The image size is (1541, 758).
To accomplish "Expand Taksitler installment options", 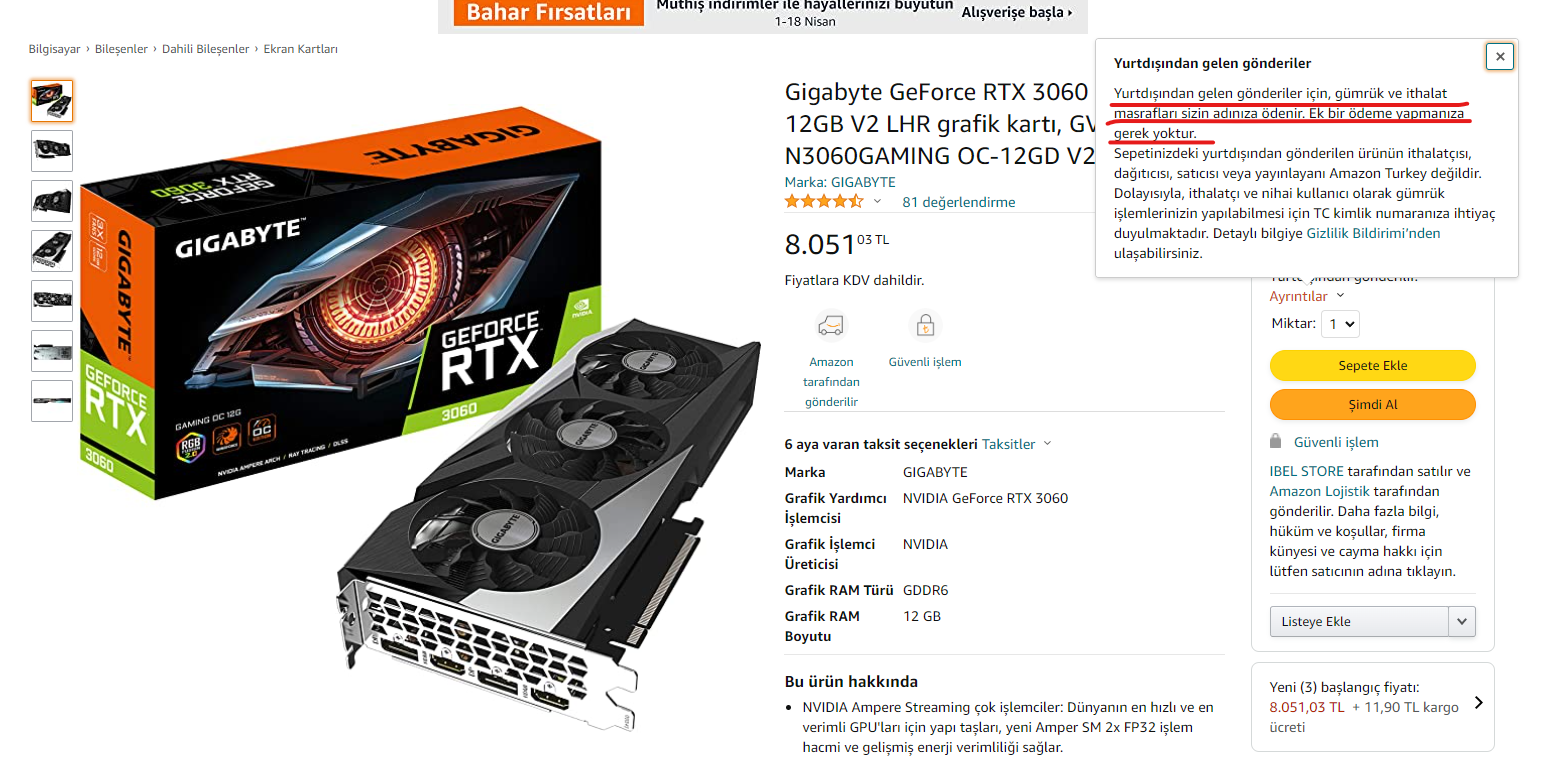I will tap(1017, 444).
